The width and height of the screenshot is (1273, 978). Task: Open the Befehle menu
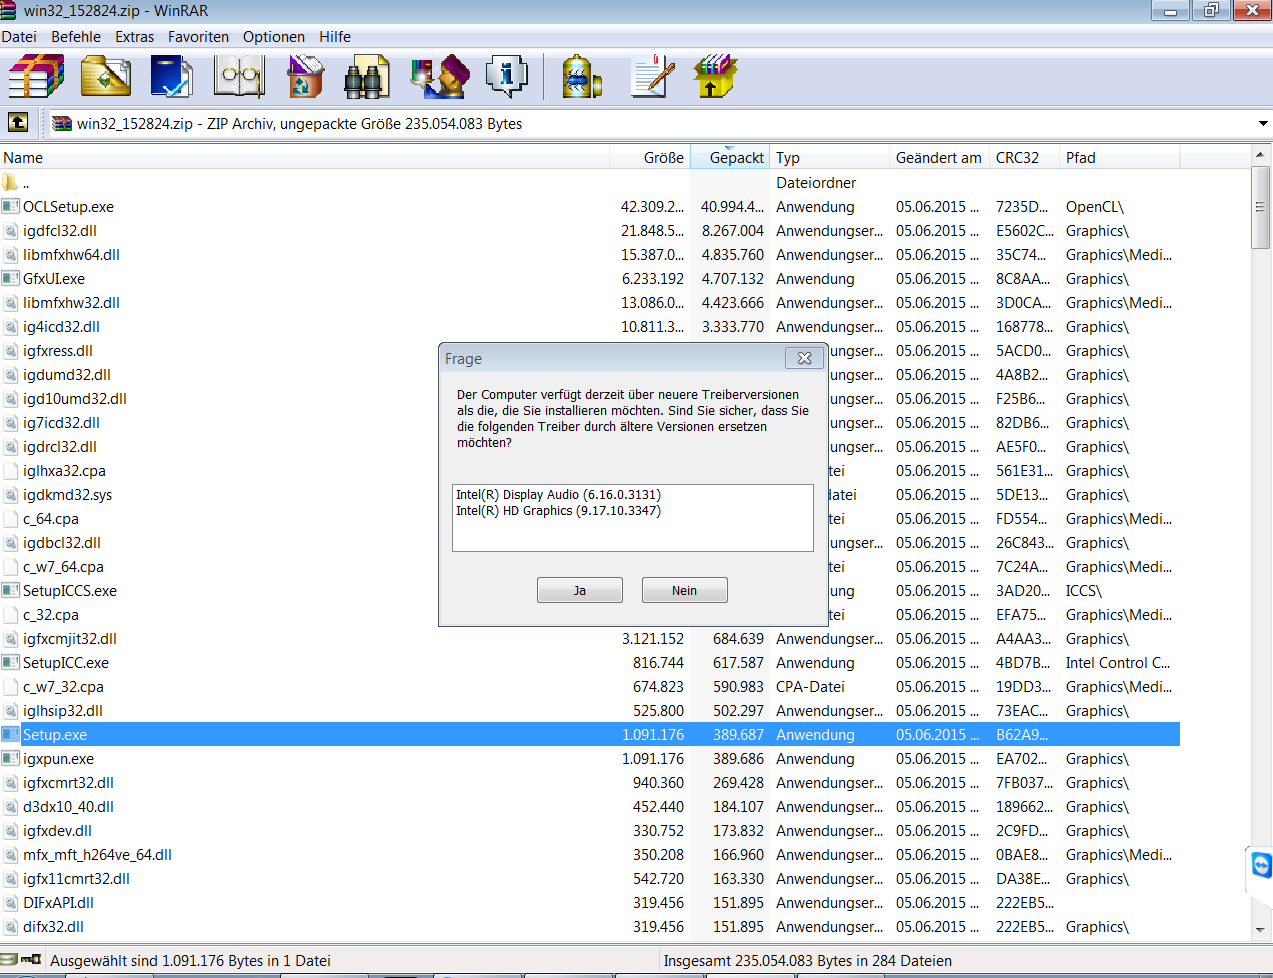point(76,37)
